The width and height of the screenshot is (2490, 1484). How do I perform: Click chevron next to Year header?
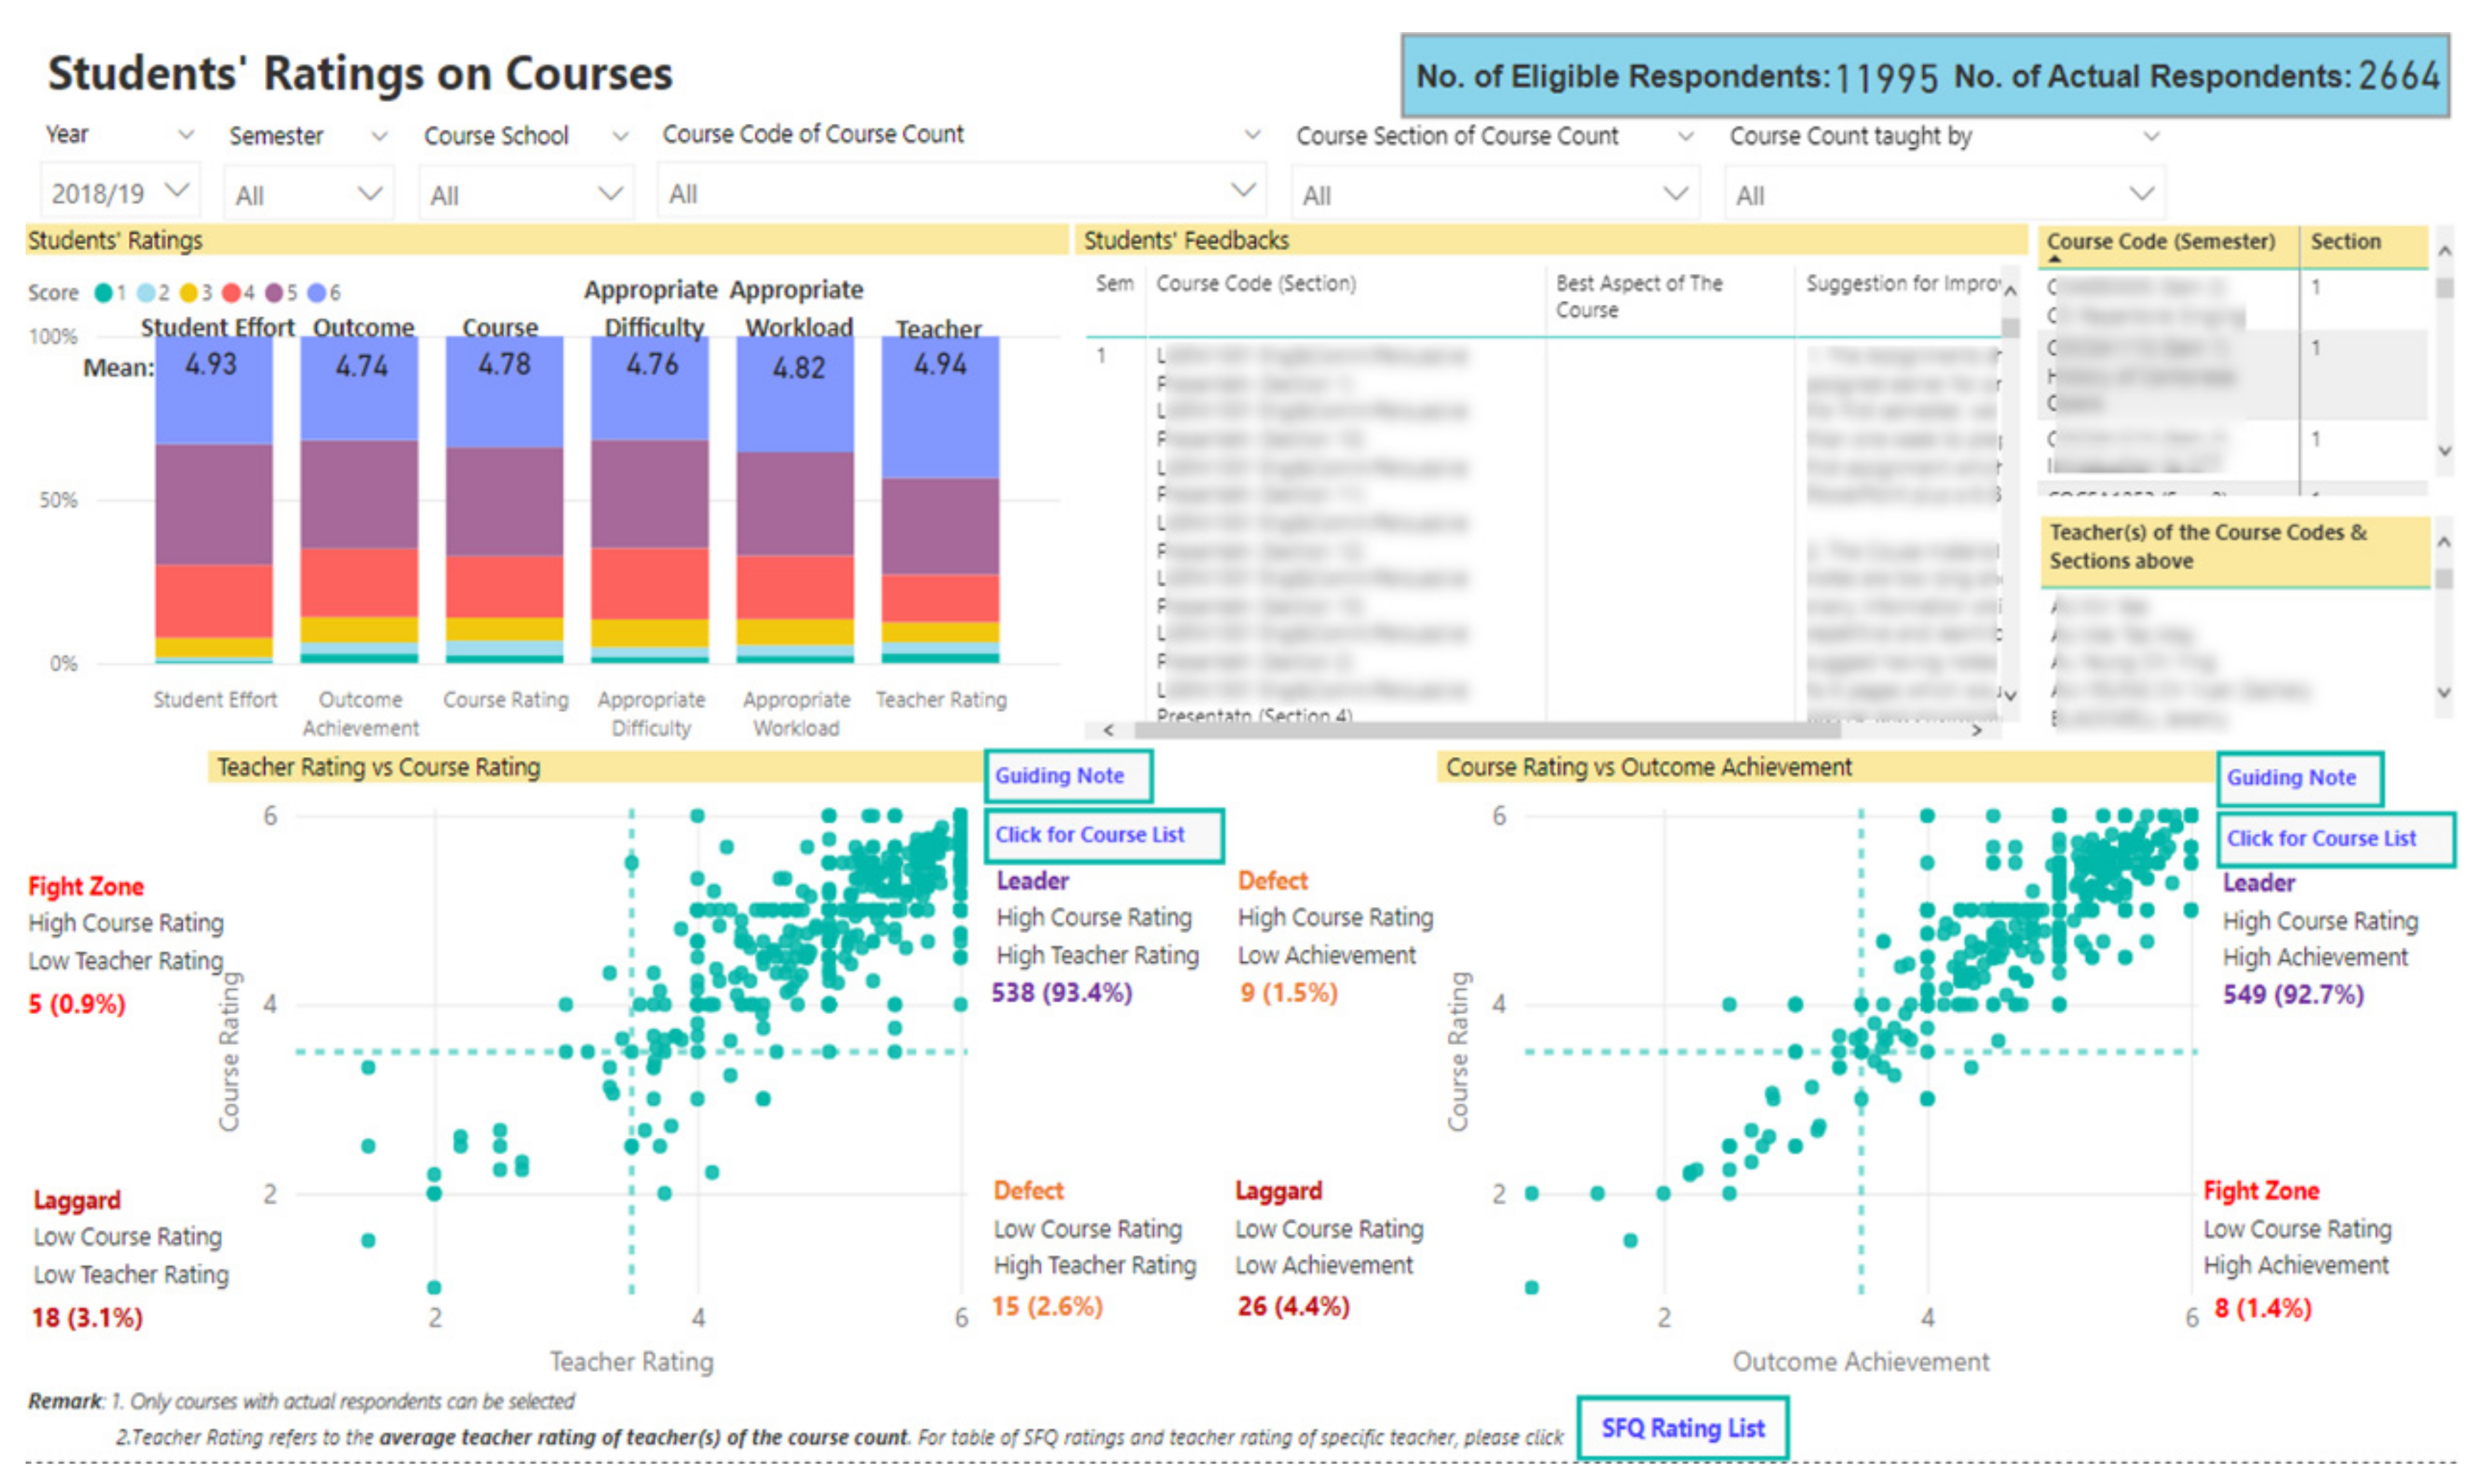(186, 135)
